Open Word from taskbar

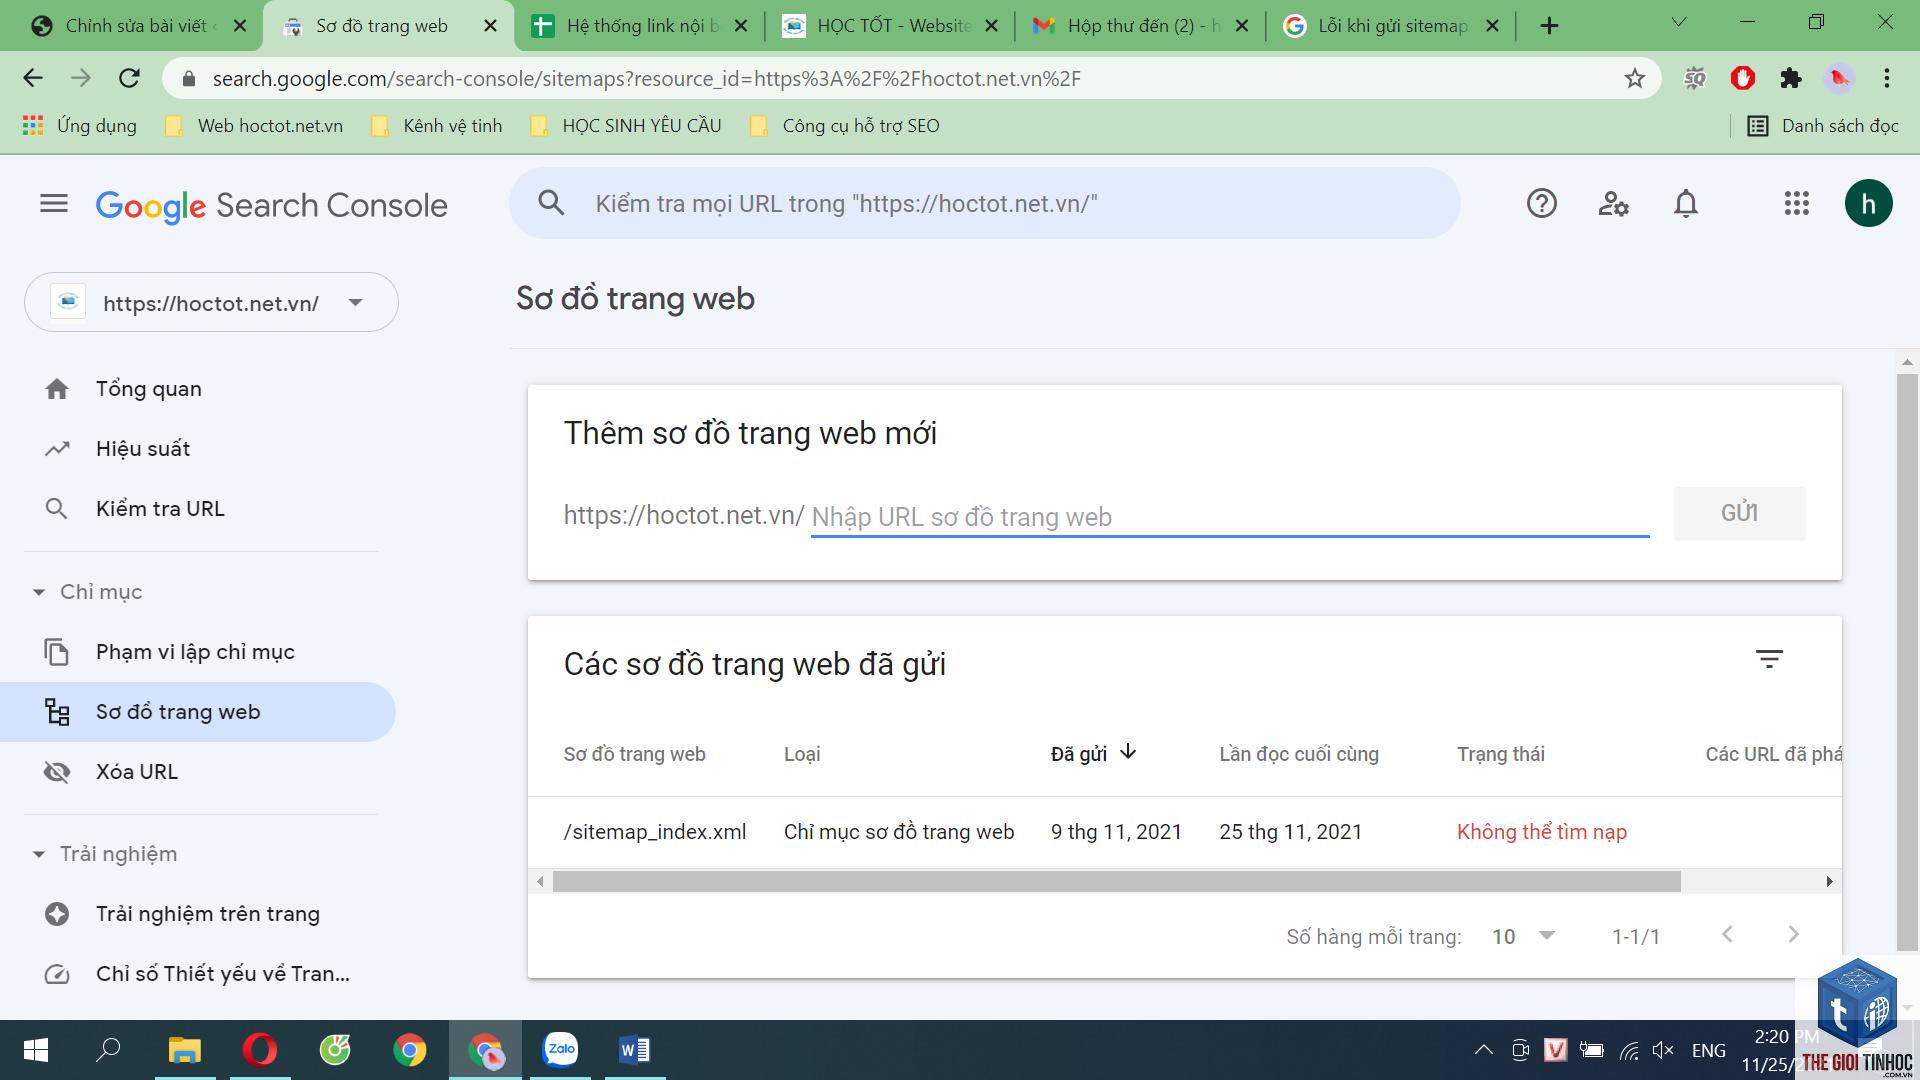pos(635,1050)
